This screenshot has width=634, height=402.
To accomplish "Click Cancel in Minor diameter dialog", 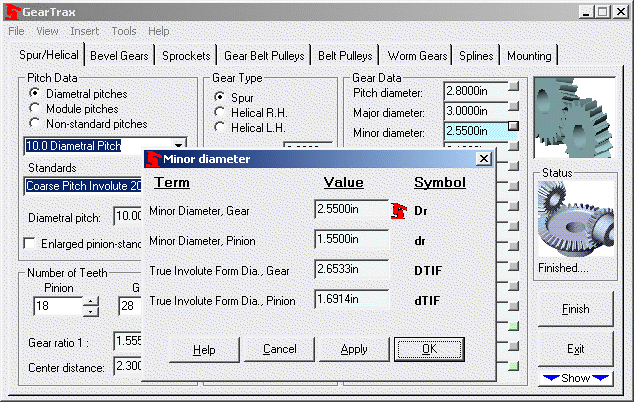I will pyautogui.click(x=279, y=349).
